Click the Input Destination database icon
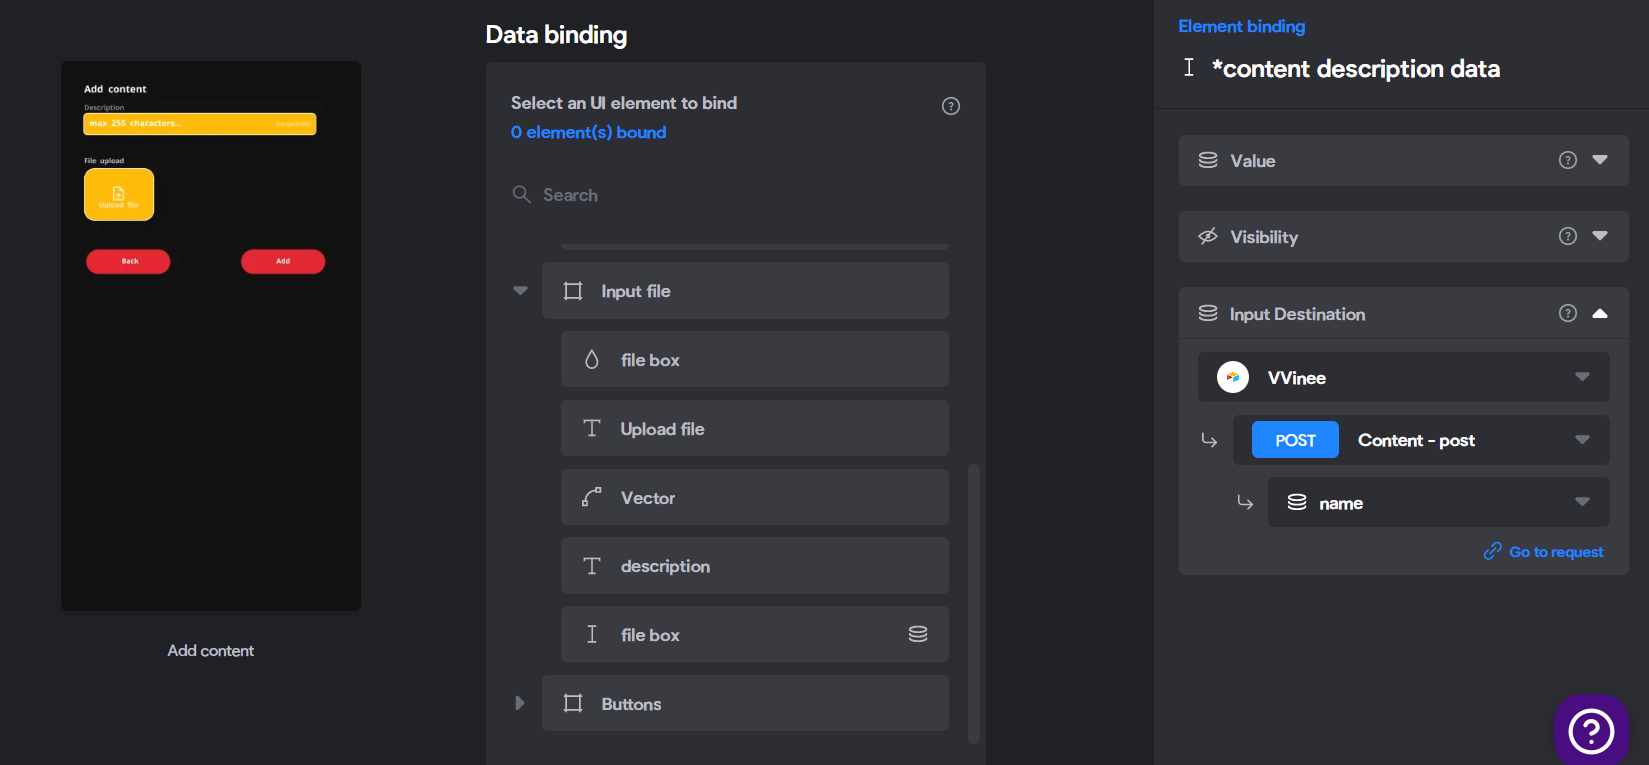The height and width of the screenshot is (765, 1649). coord(1208,313)
